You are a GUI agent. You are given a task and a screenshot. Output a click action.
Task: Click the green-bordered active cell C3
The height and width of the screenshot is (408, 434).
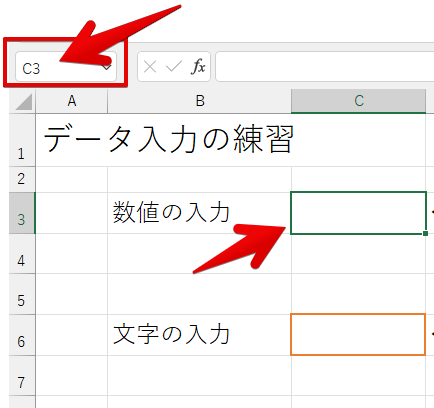click(358, 213)
